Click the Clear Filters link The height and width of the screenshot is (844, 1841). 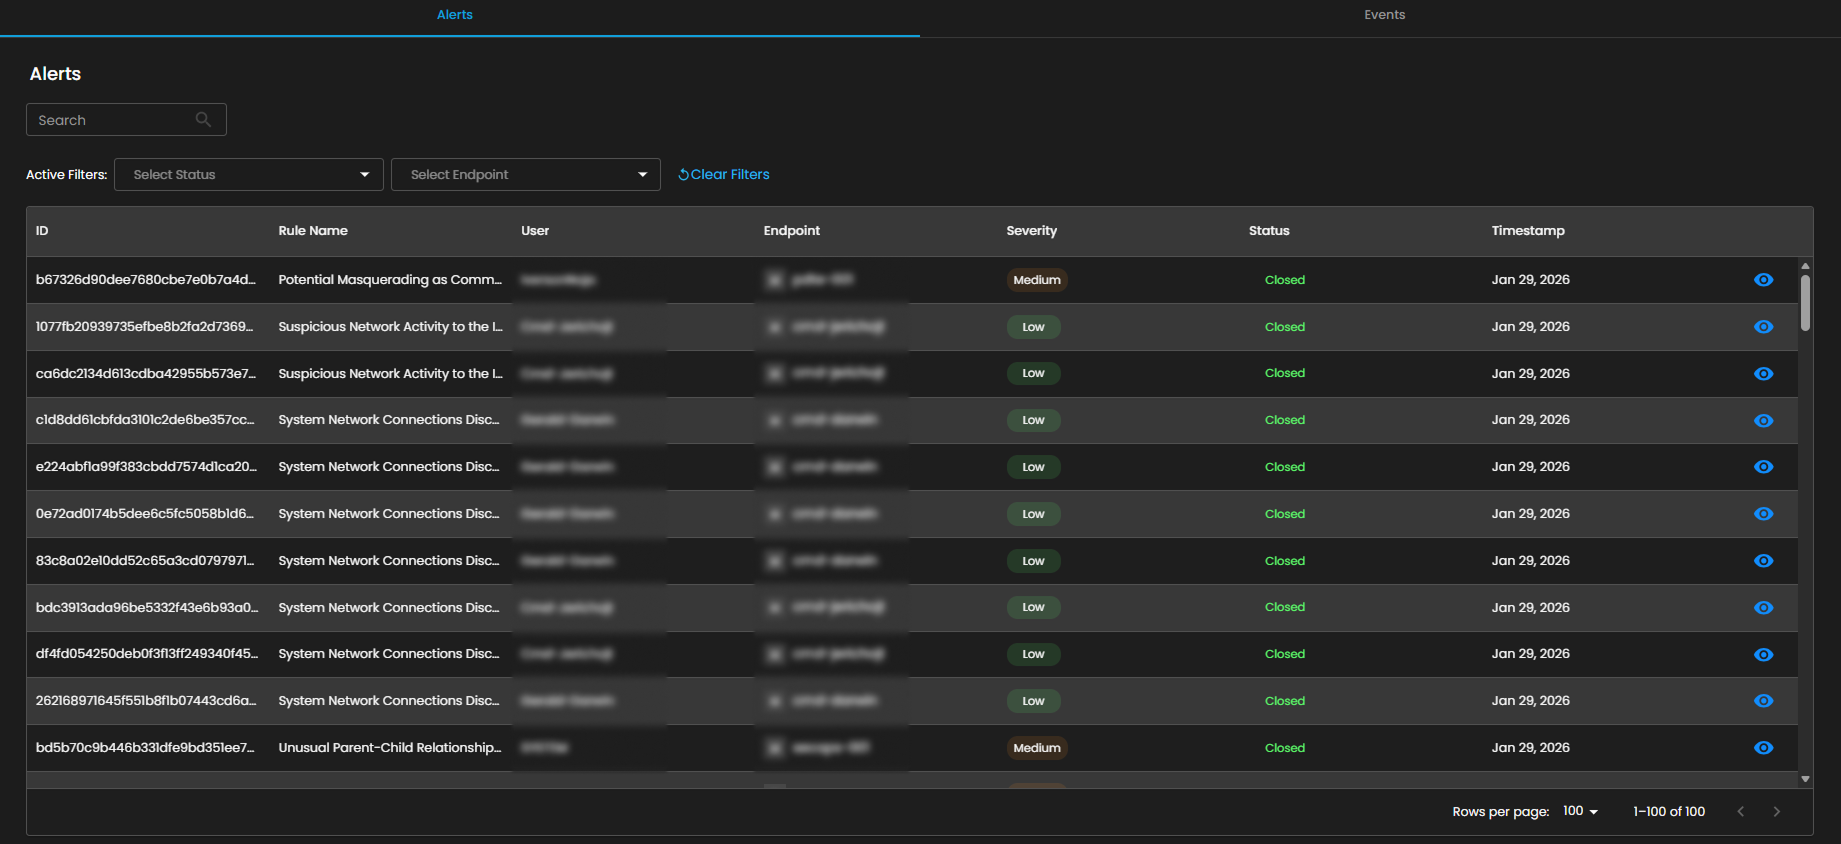(x=724, y=175)
